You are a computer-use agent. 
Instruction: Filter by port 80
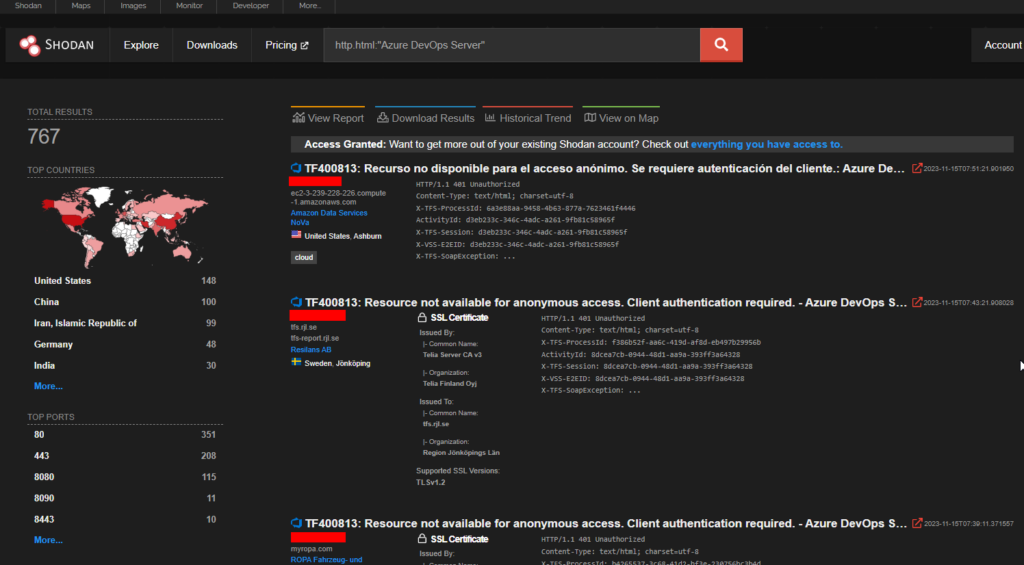[x=125, y=434]
